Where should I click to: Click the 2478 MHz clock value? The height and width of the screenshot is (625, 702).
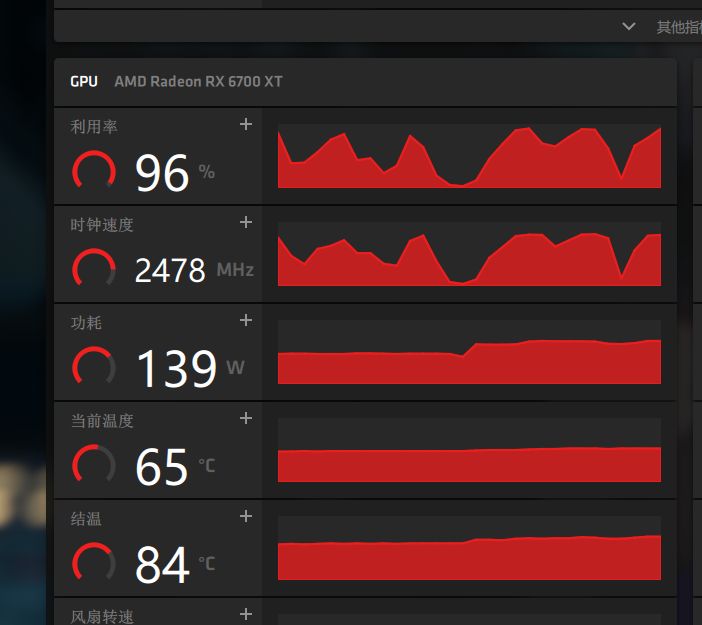click(194, 270)
